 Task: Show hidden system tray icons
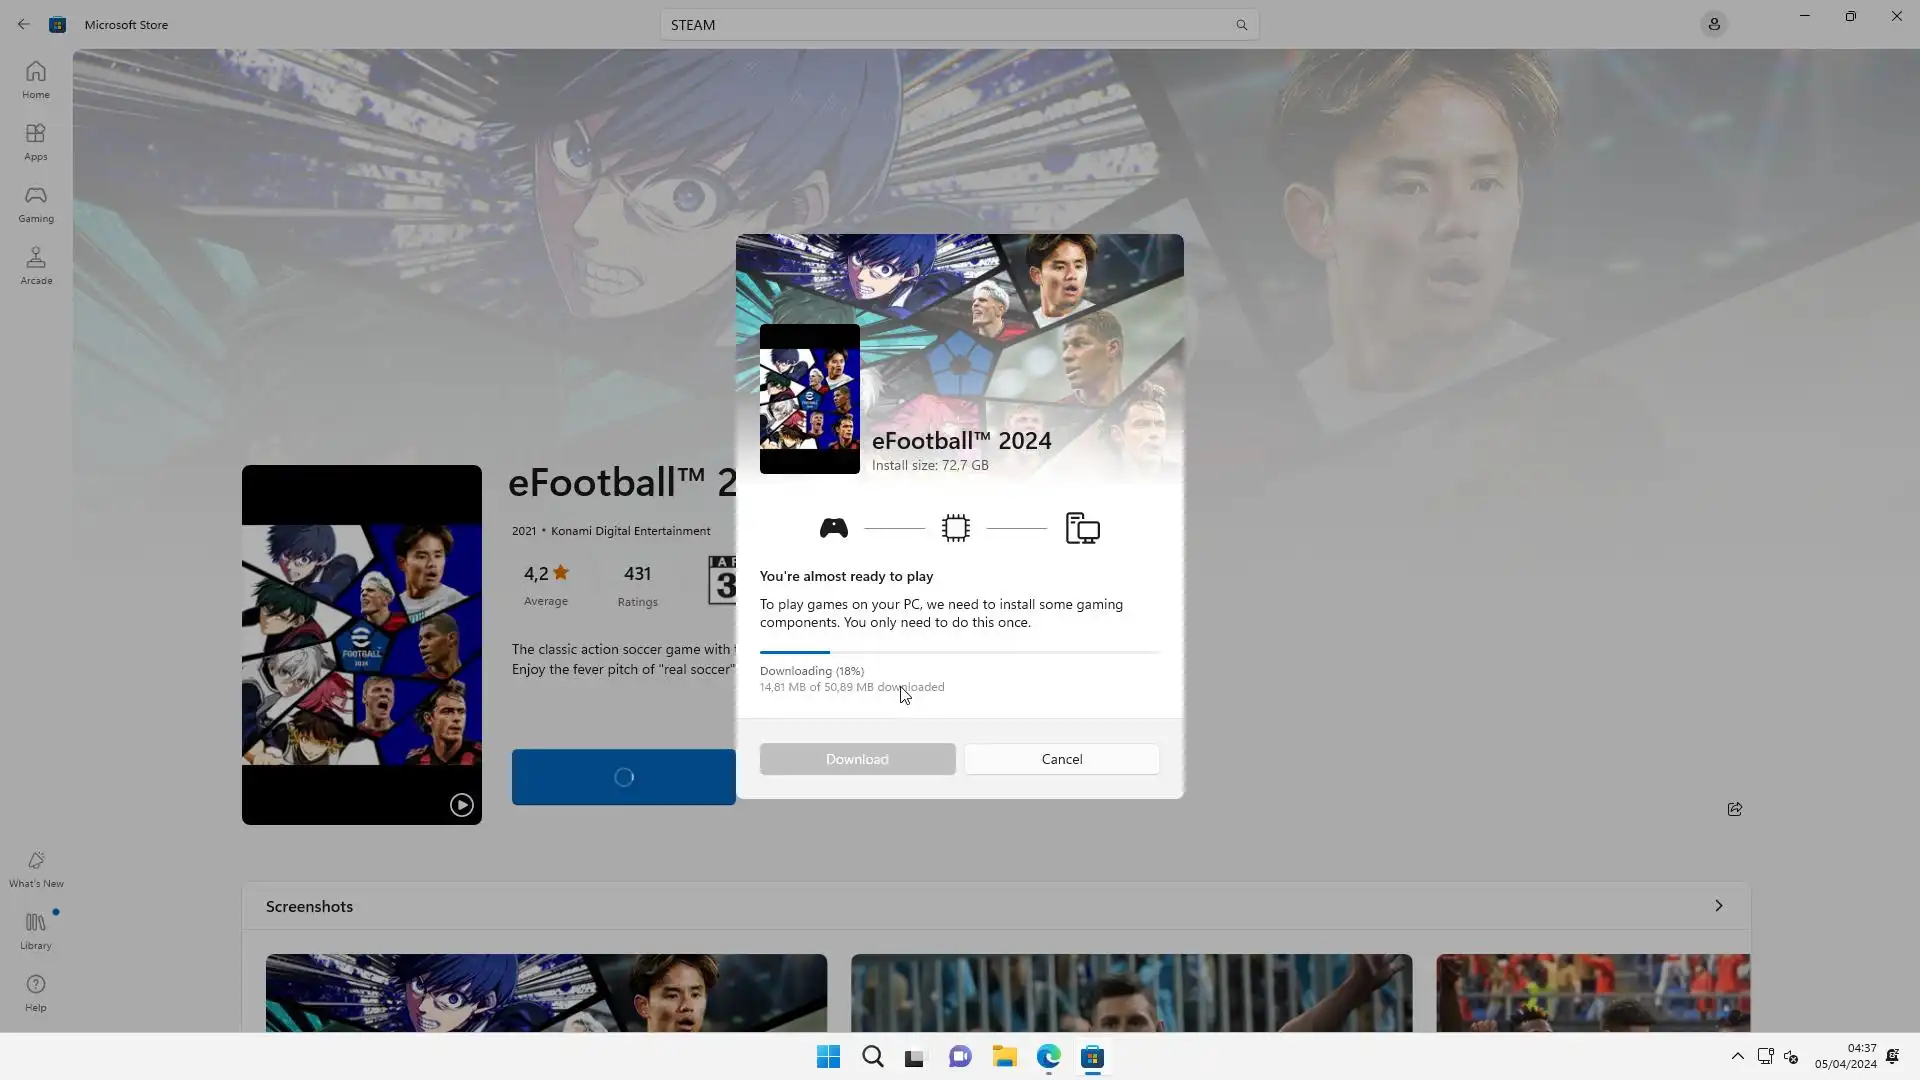click(x=1737, y=1057)
